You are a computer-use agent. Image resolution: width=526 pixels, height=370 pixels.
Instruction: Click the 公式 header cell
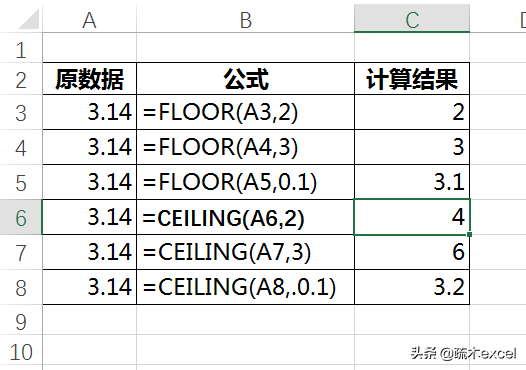[x=246, y=78]
